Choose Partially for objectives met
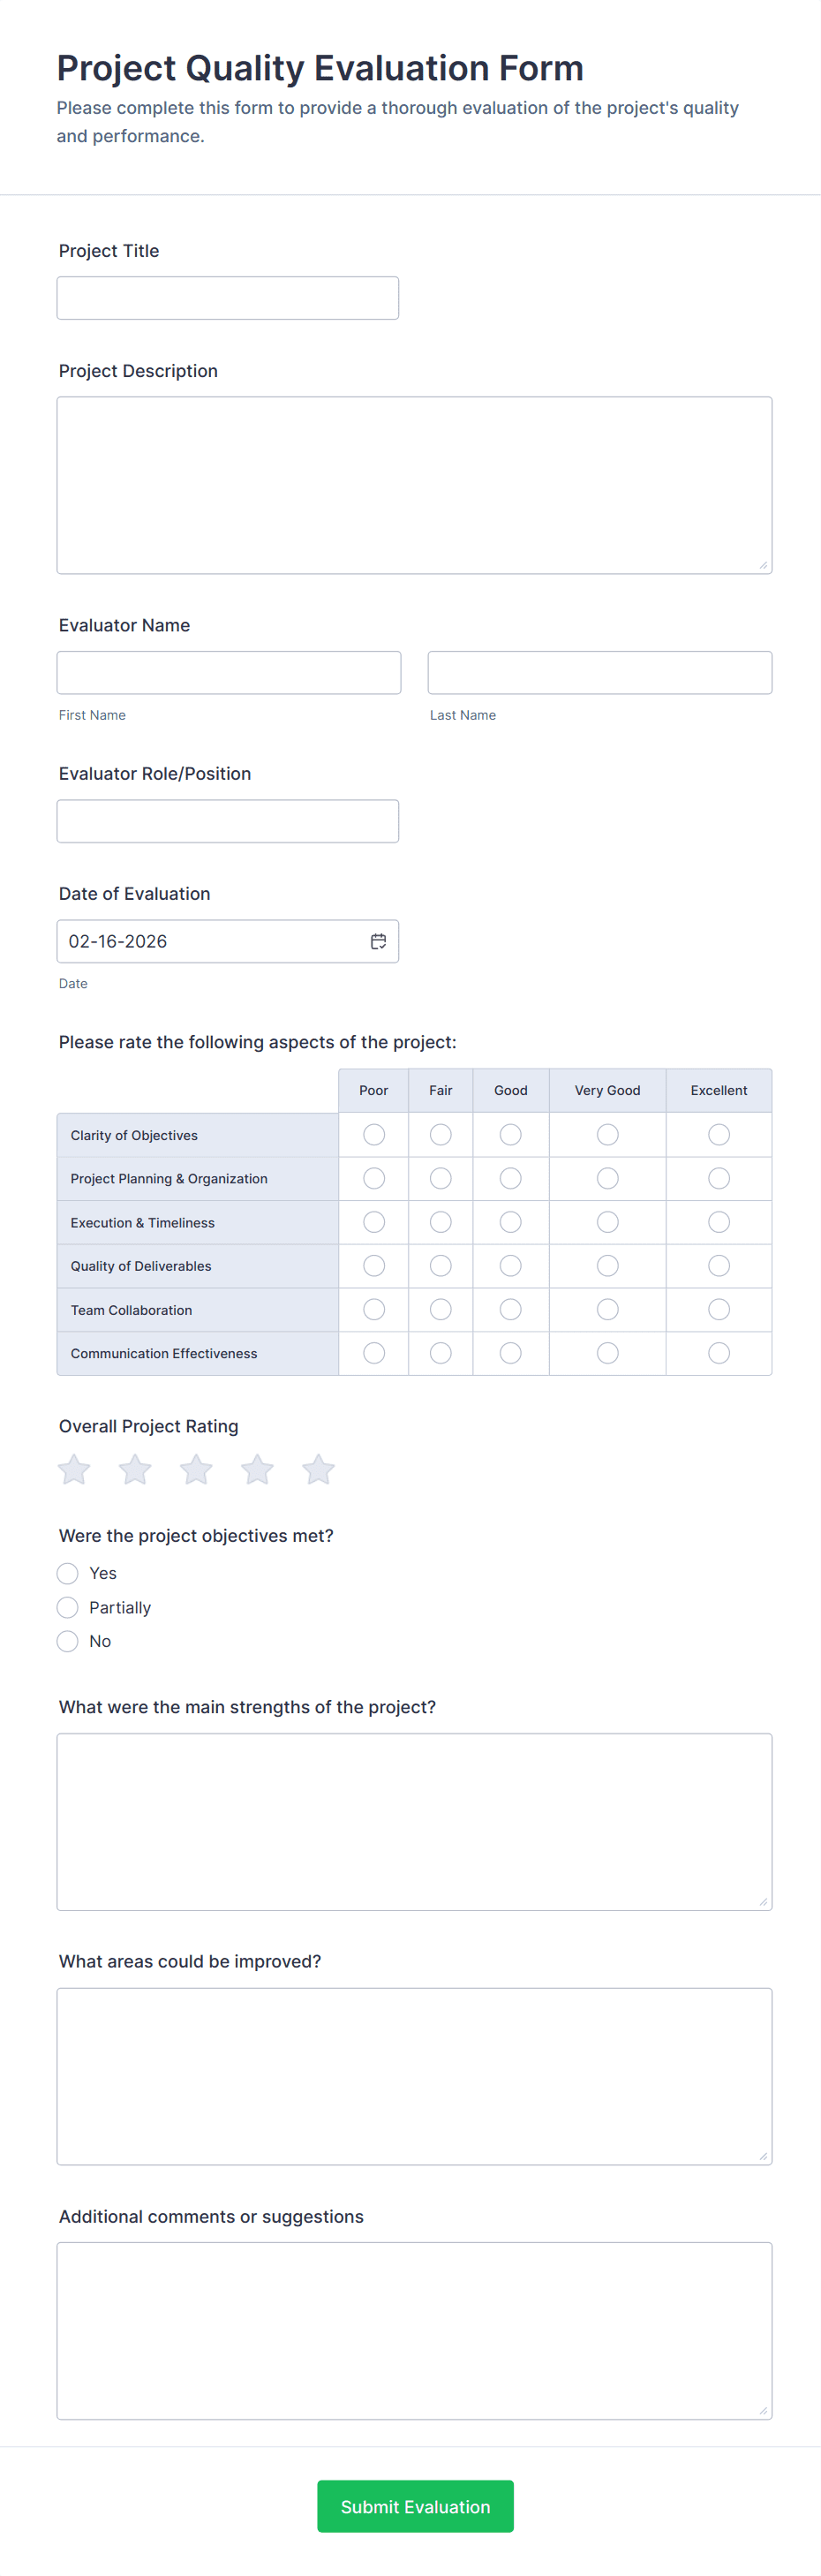This screenshot has width=821, height=2576. (x=68, y=1607)
